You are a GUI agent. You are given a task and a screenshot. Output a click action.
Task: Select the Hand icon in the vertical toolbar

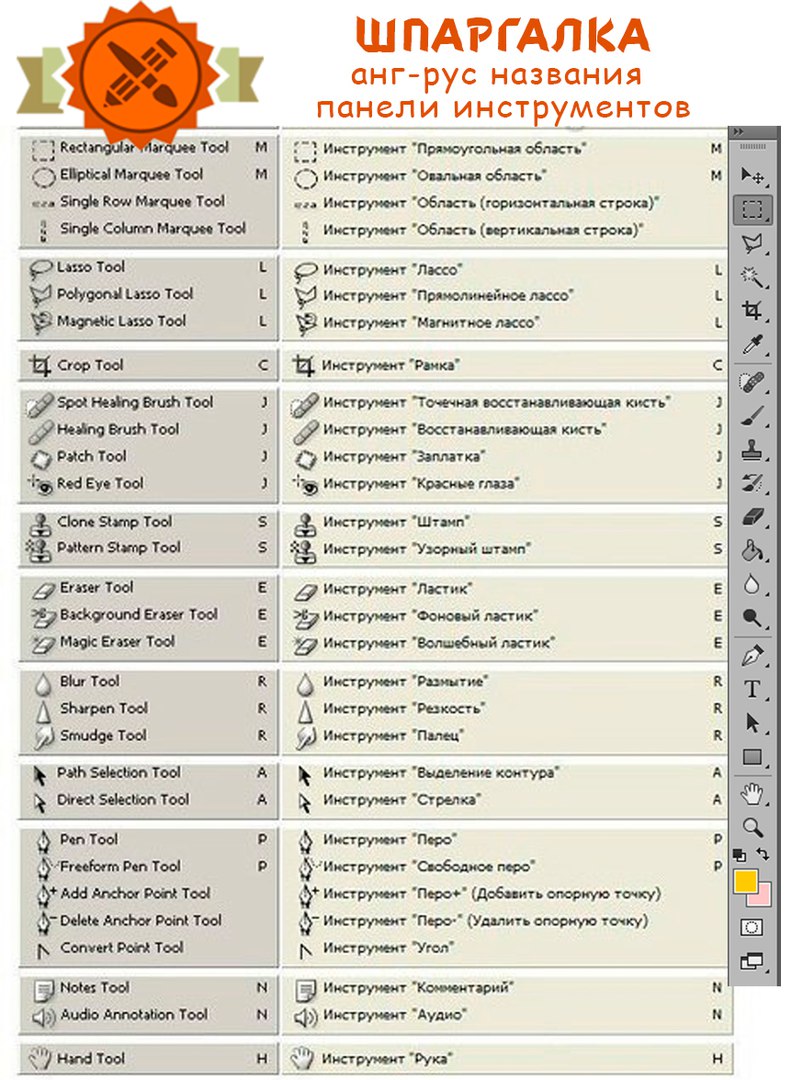(753, 794)
